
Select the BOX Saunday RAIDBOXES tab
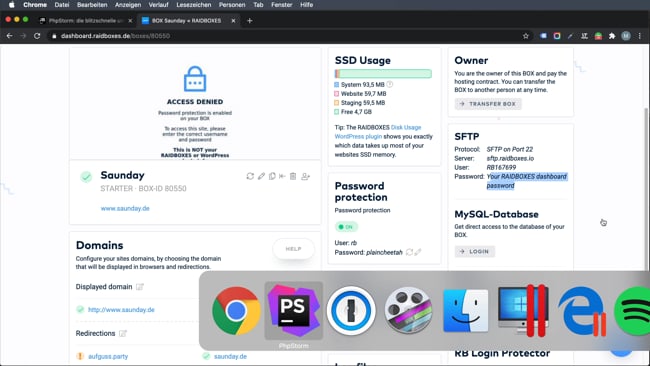tap(187, 21)
